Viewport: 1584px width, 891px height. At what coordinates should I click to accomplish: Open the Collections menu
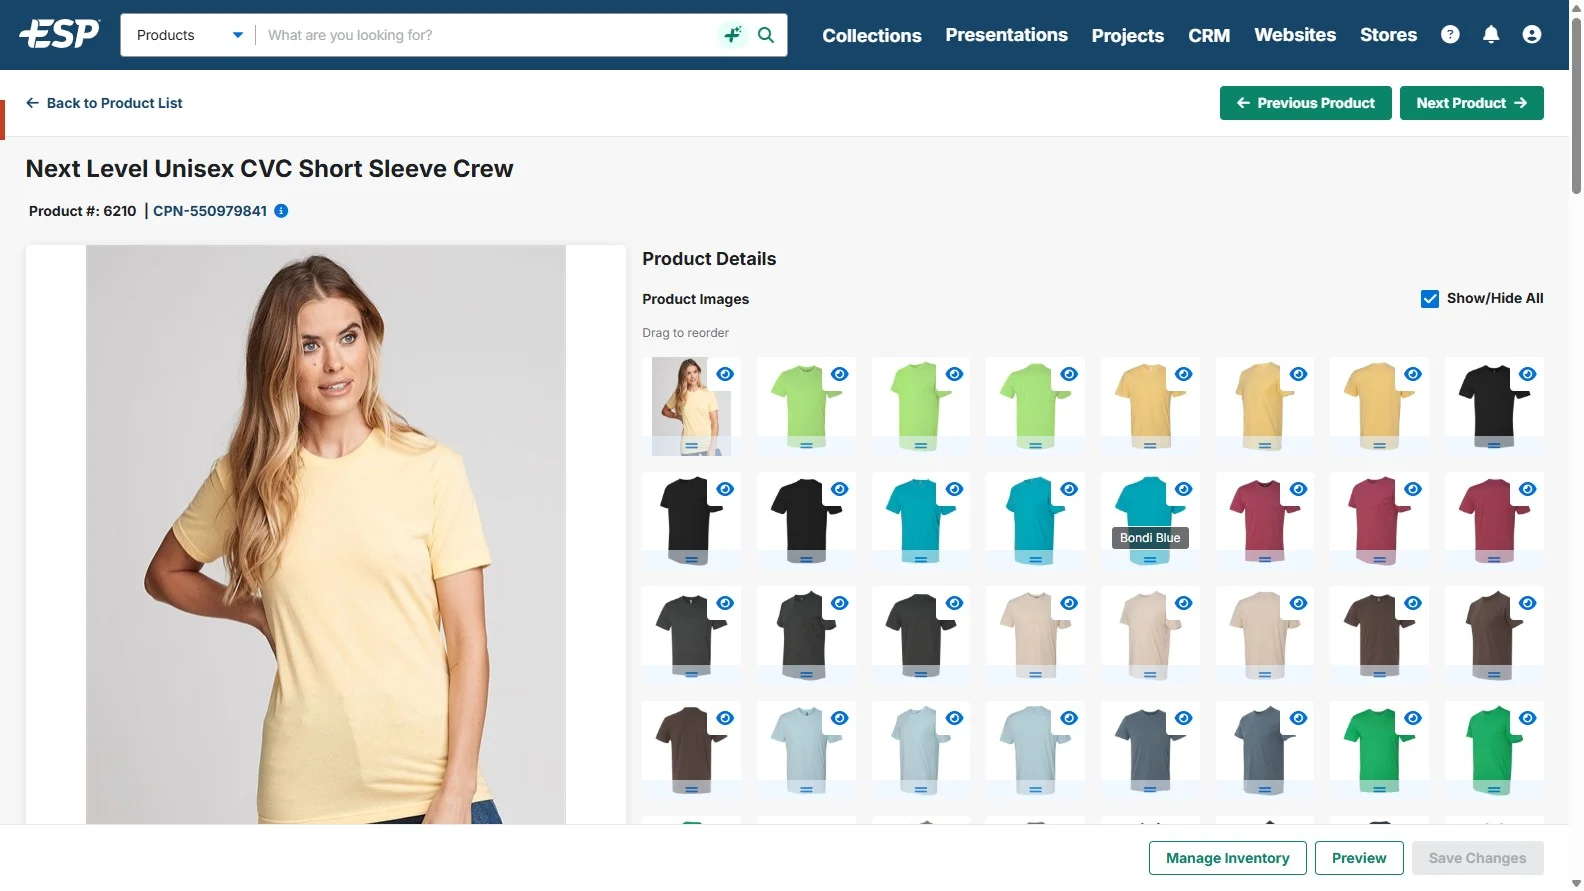[872, 35]
